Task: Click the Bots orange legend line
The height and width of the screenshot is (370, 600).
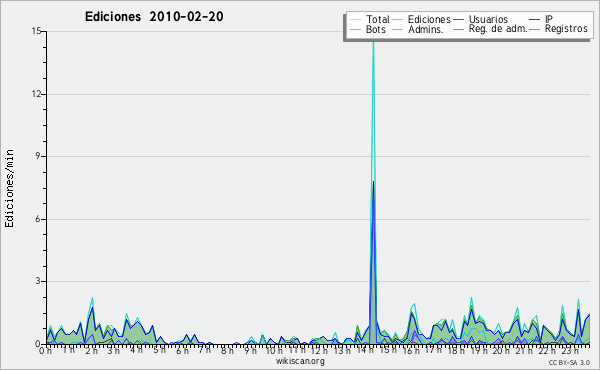Action: 355,29
